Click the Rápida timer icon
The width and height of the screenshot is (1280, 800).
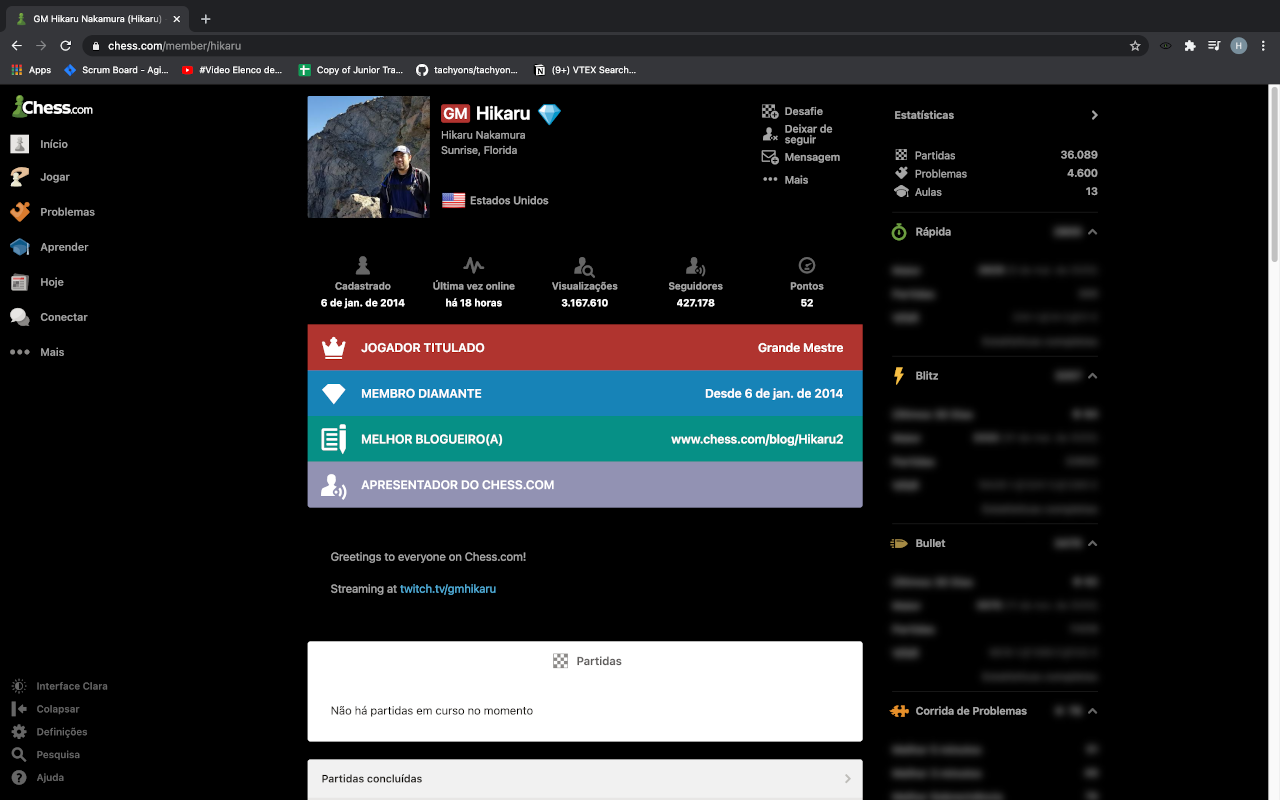click(899, 232)
